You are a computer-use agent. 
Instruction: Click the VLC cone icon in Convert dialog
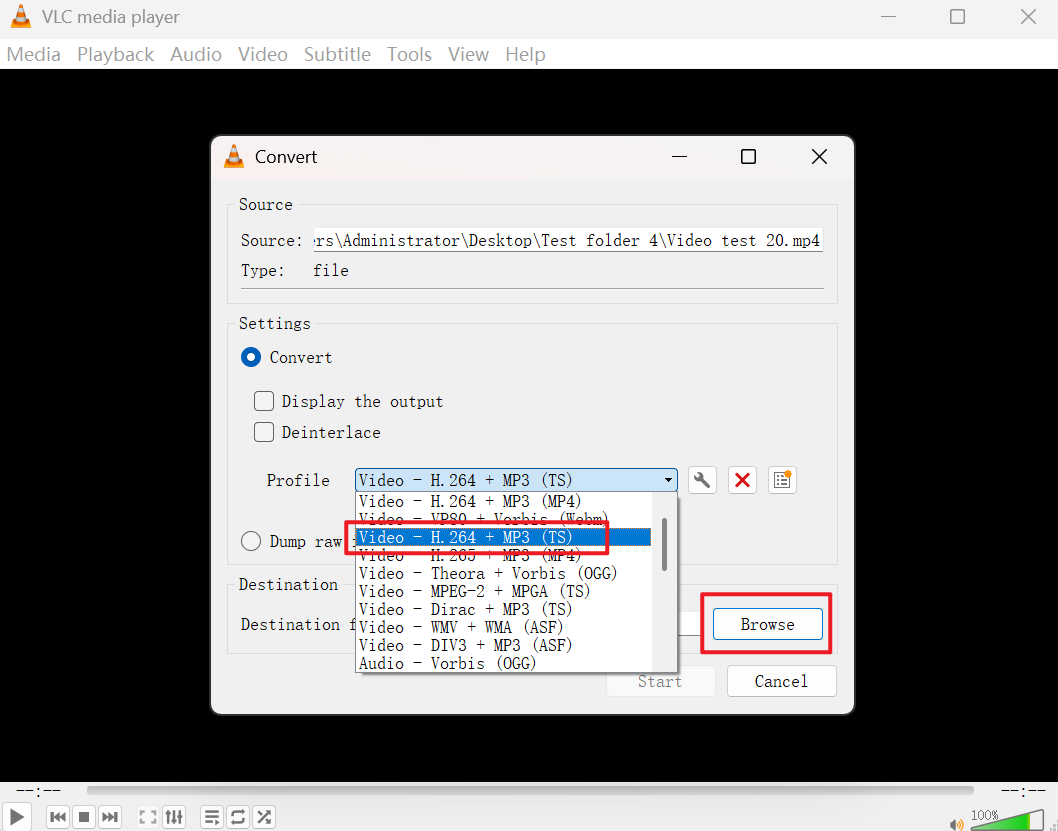point(234,156)
